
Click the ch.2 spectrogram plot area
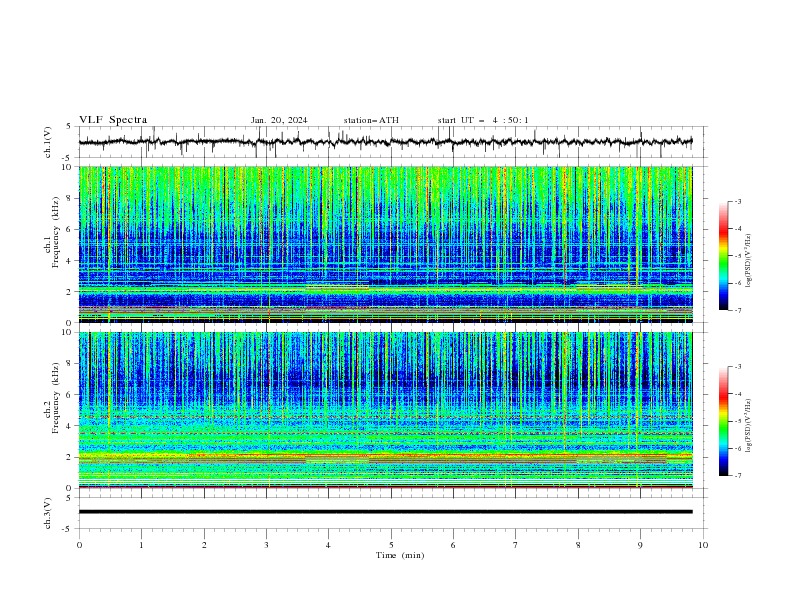385,410
